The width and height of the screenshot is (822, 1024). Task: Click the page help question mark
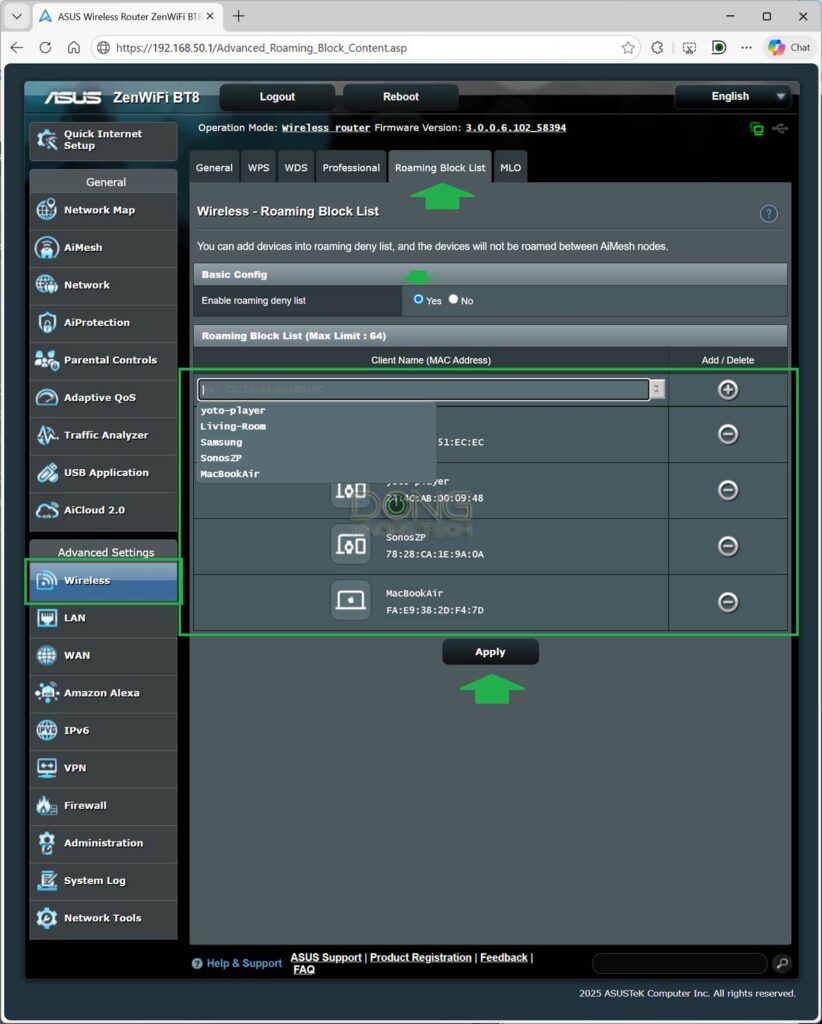click(x=768, y=213)
